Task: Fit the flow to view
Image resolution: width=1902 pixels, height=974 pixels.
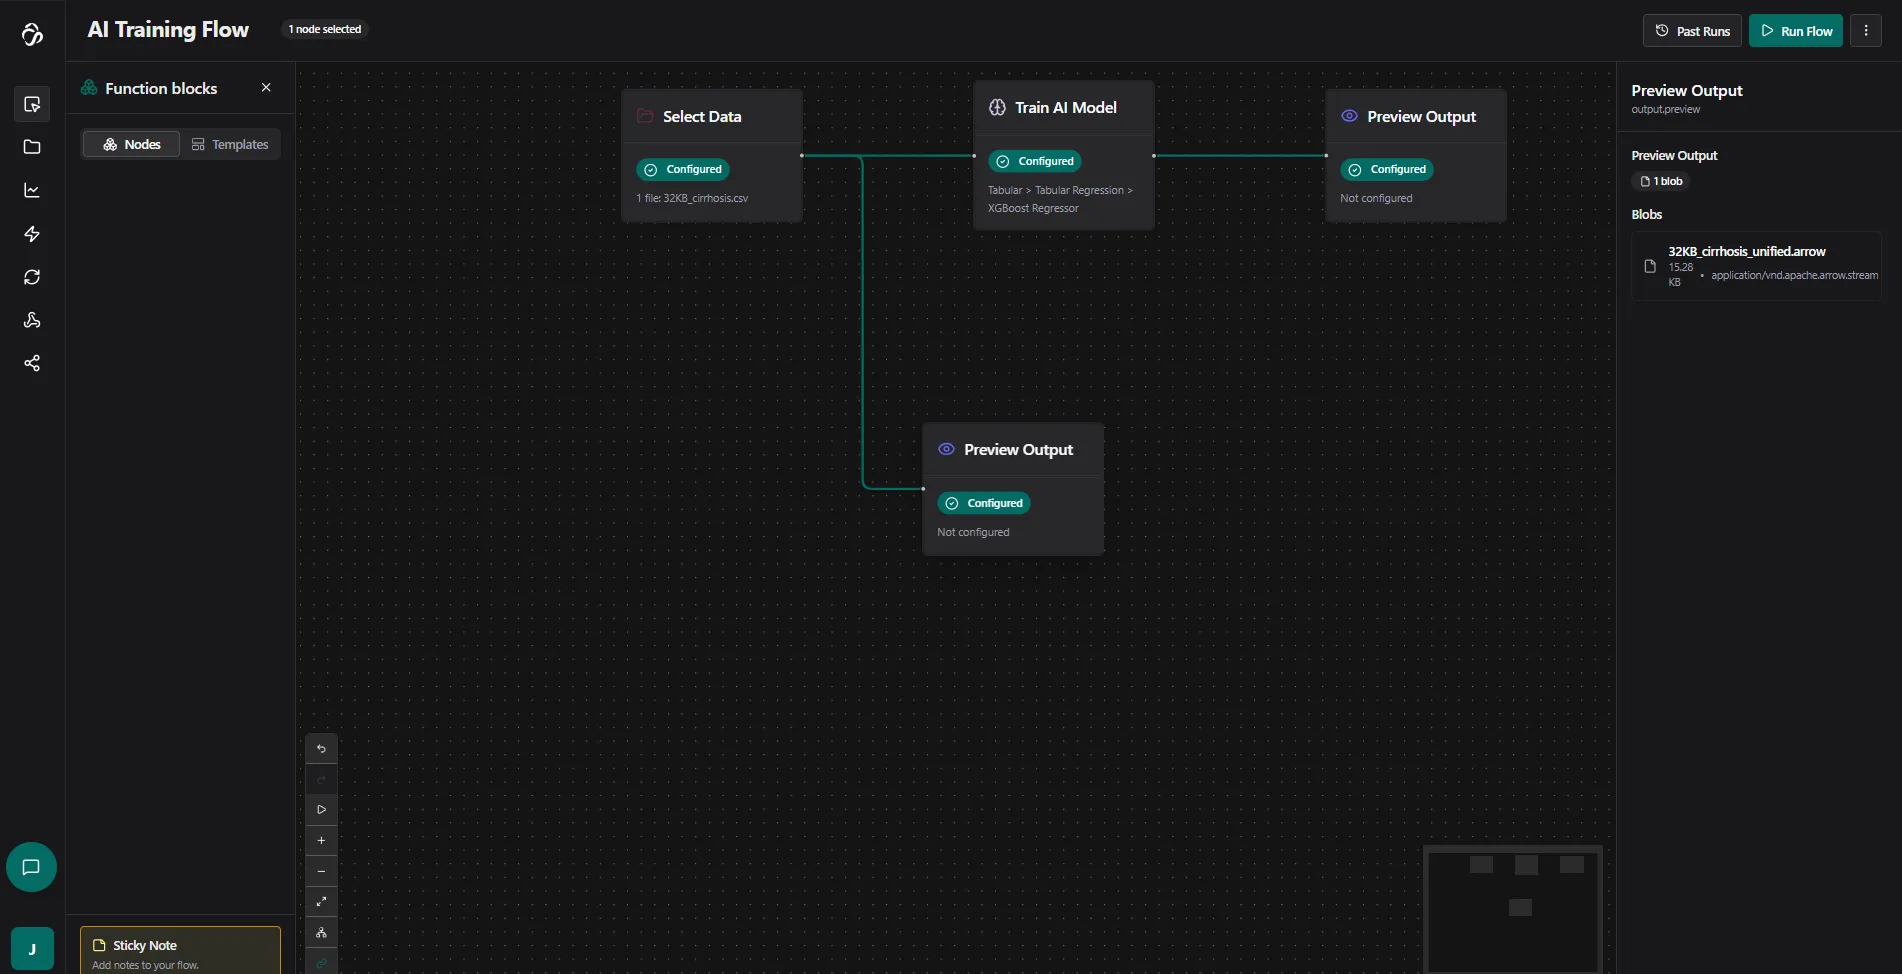Action: pyautogui.click(x=321, y=902)
